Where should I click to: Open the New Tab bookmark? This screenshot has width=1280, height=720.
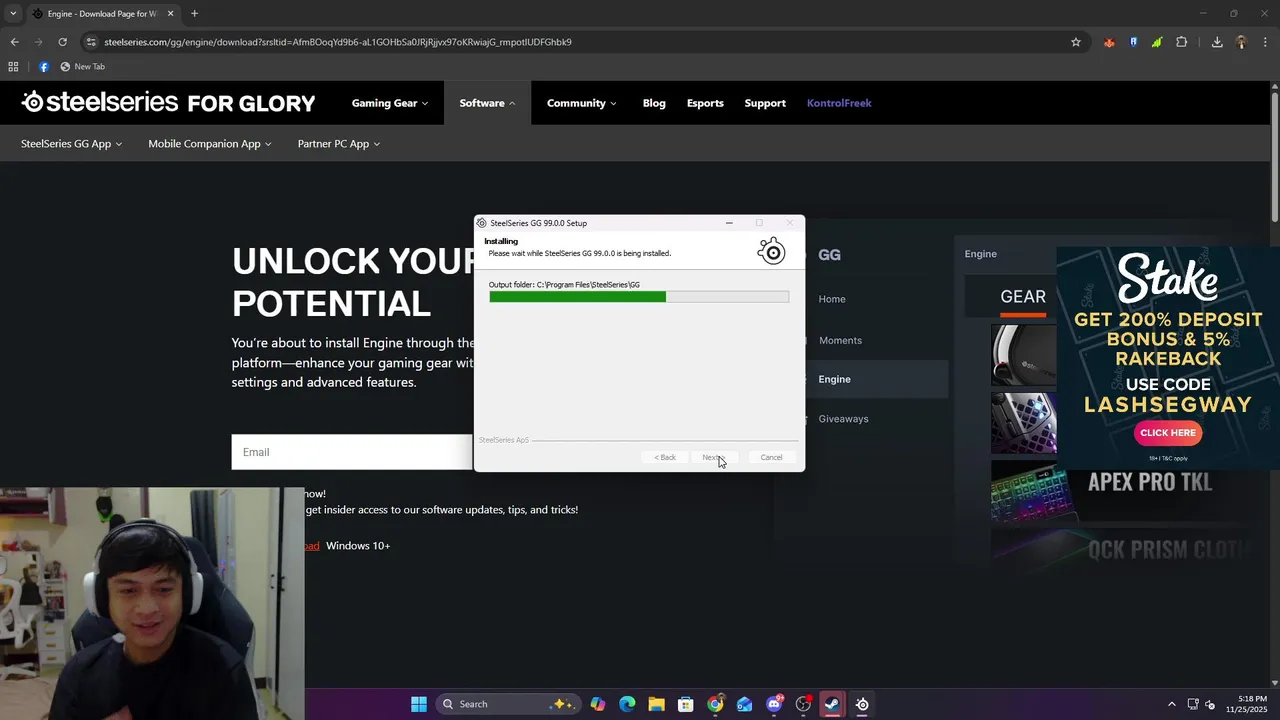pyautogui.click(x=82, y=67)
